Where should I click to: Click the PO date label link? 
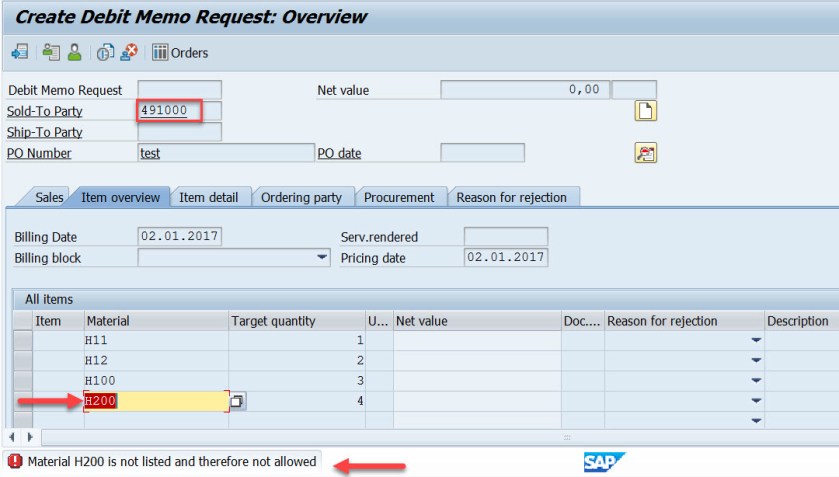[x=339, y=153]
